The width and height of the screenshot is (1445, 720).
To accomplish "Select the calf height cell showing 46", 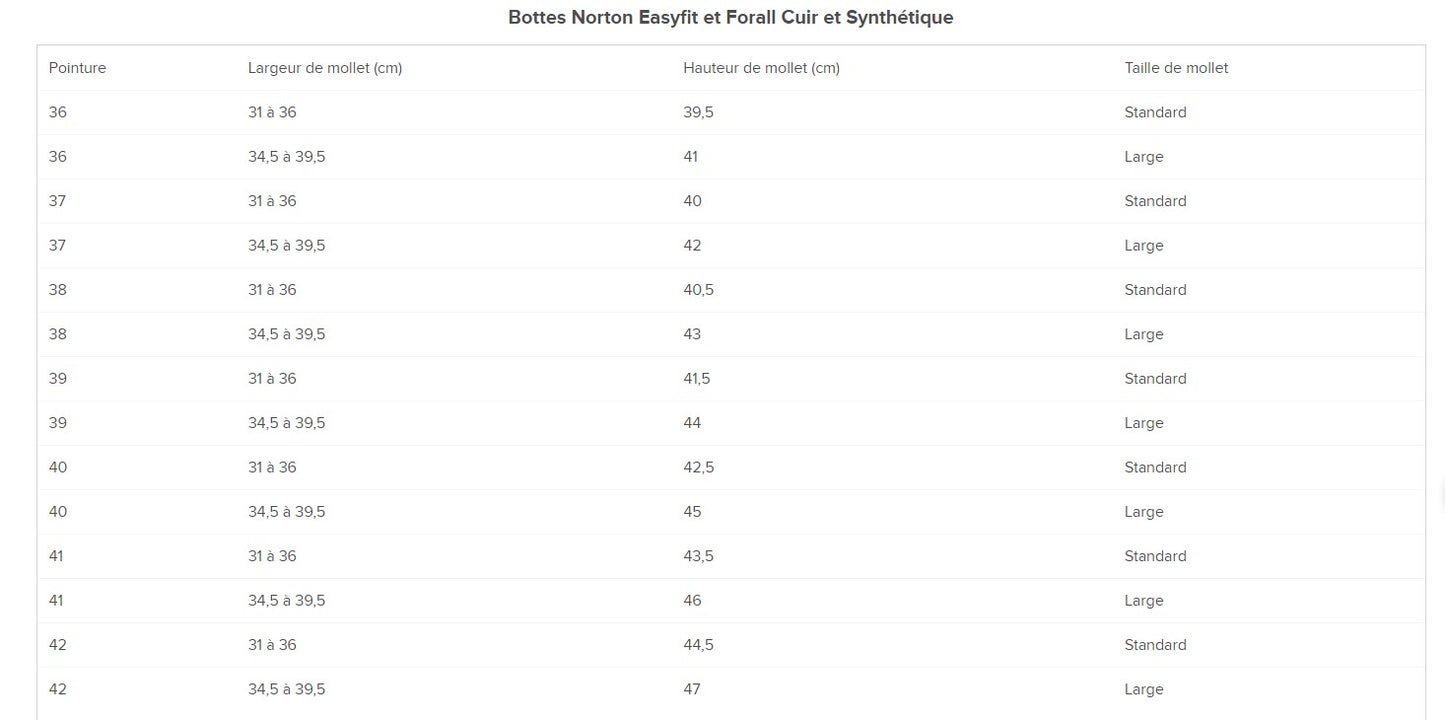I will click(692, 601).
